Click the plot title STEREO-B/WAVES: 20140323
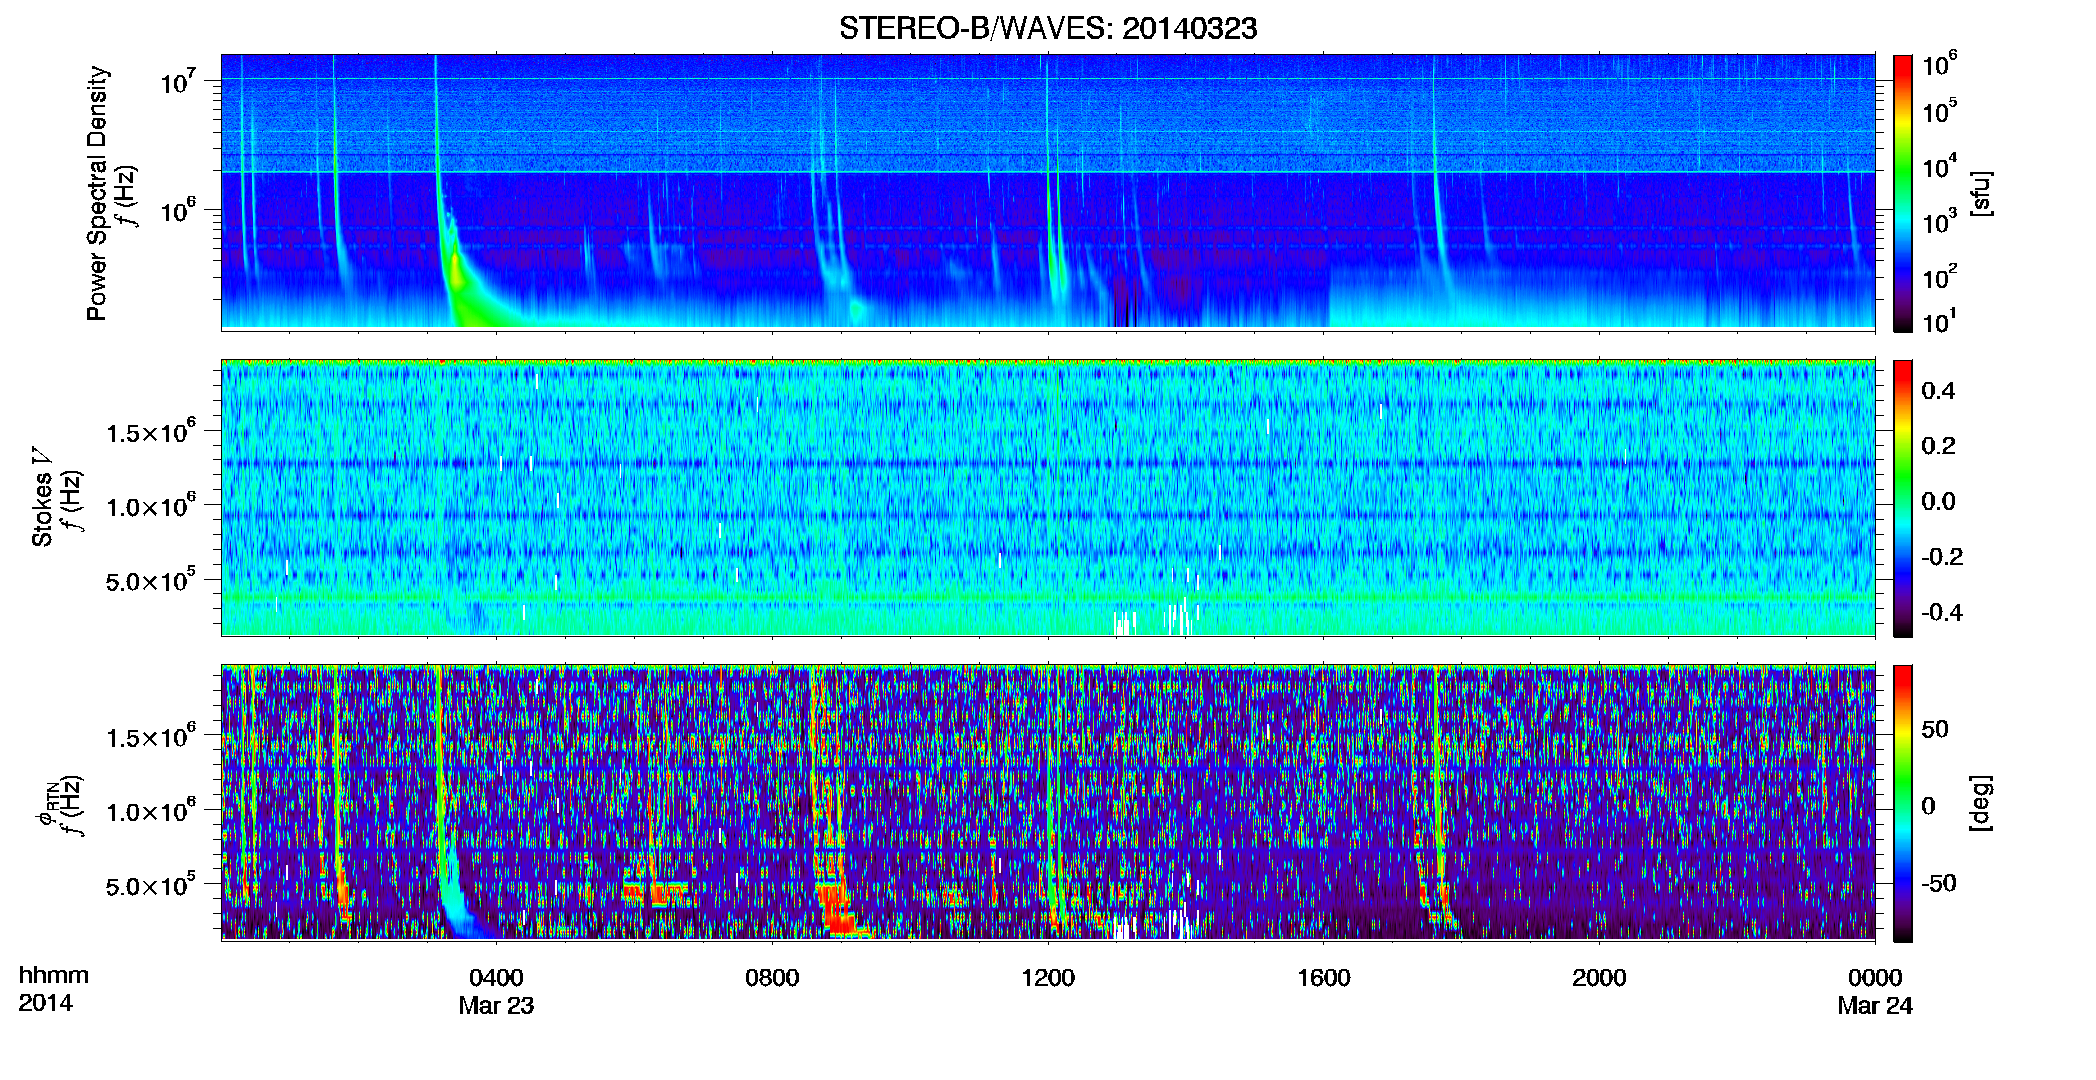Image resolution: width=2096 pixels, height=1080 pixels. (x=1048, y=28)
